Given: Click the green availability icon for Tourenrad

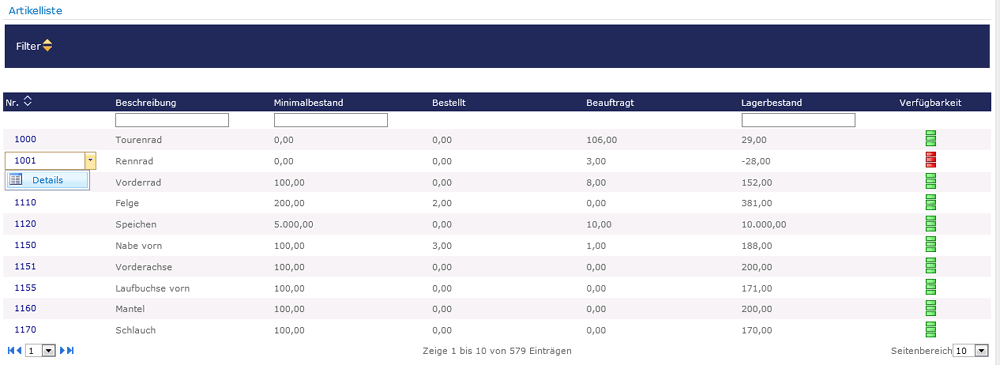Looking at the screenshot, I should (930, 138).
